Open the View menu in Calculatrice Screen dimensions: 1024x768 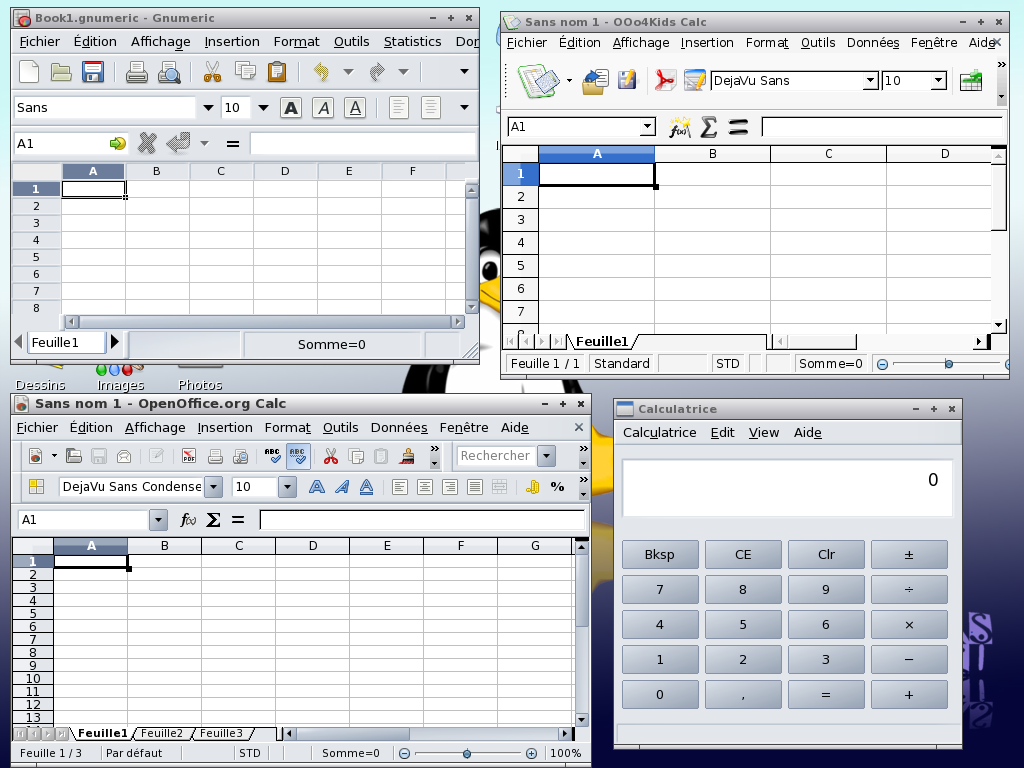[763, 433]
